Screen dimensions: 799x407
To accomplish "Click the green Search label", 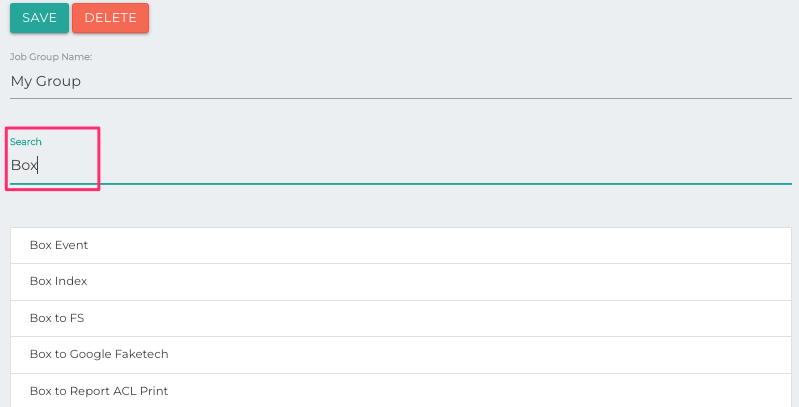I will coord(26,142).
